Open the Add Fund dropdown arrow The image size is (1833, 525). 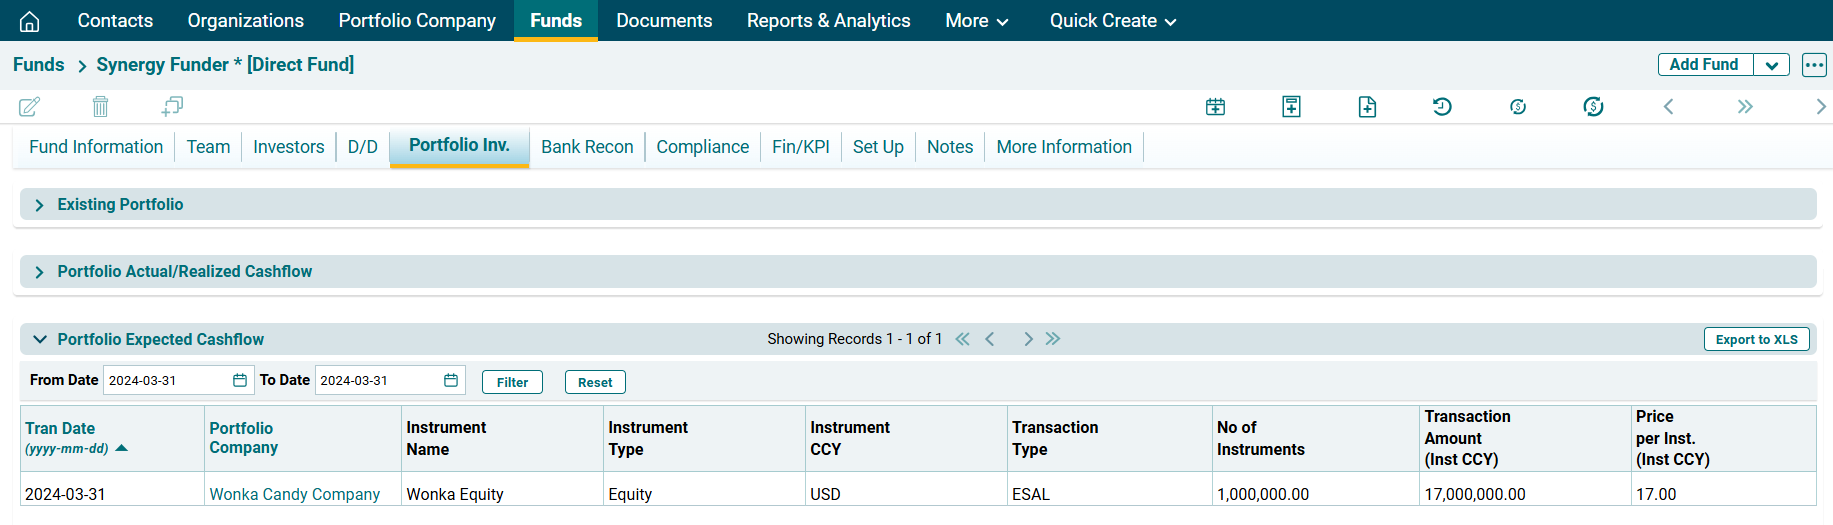pos(1771,65)
